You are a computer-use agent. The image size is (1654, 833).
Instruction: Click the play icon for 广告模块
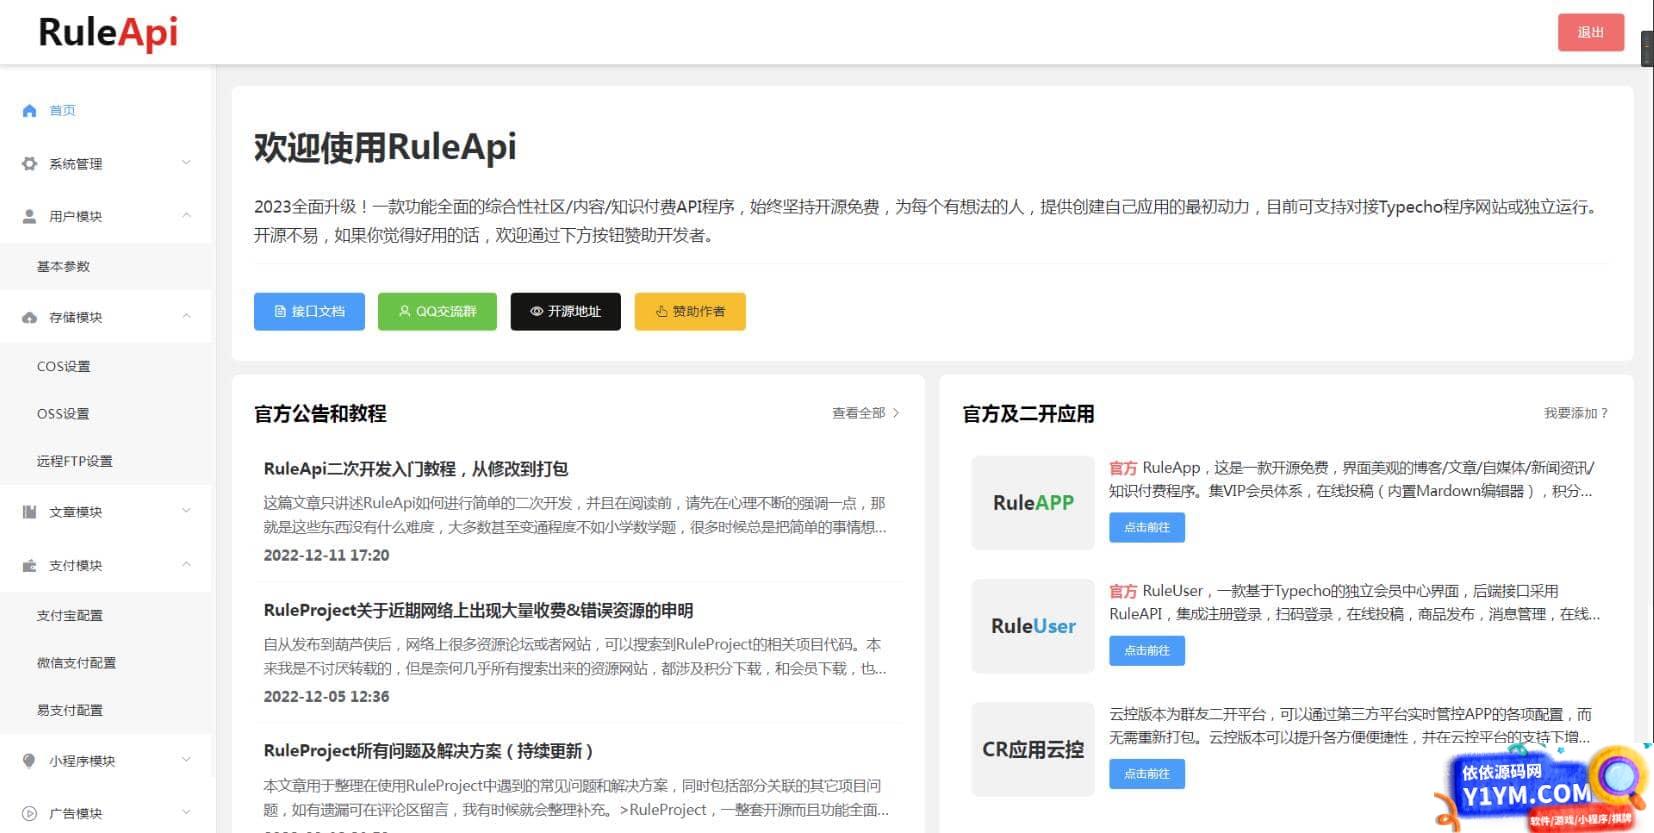[x=29, y=813]
